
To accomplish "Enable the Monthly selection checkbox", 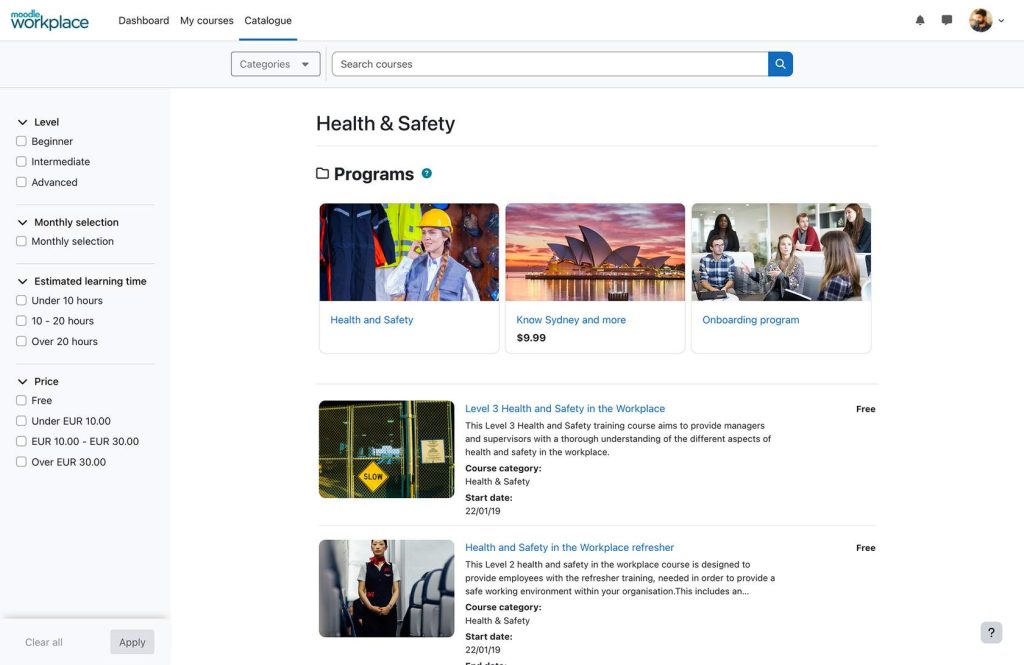I will point(21,241).
